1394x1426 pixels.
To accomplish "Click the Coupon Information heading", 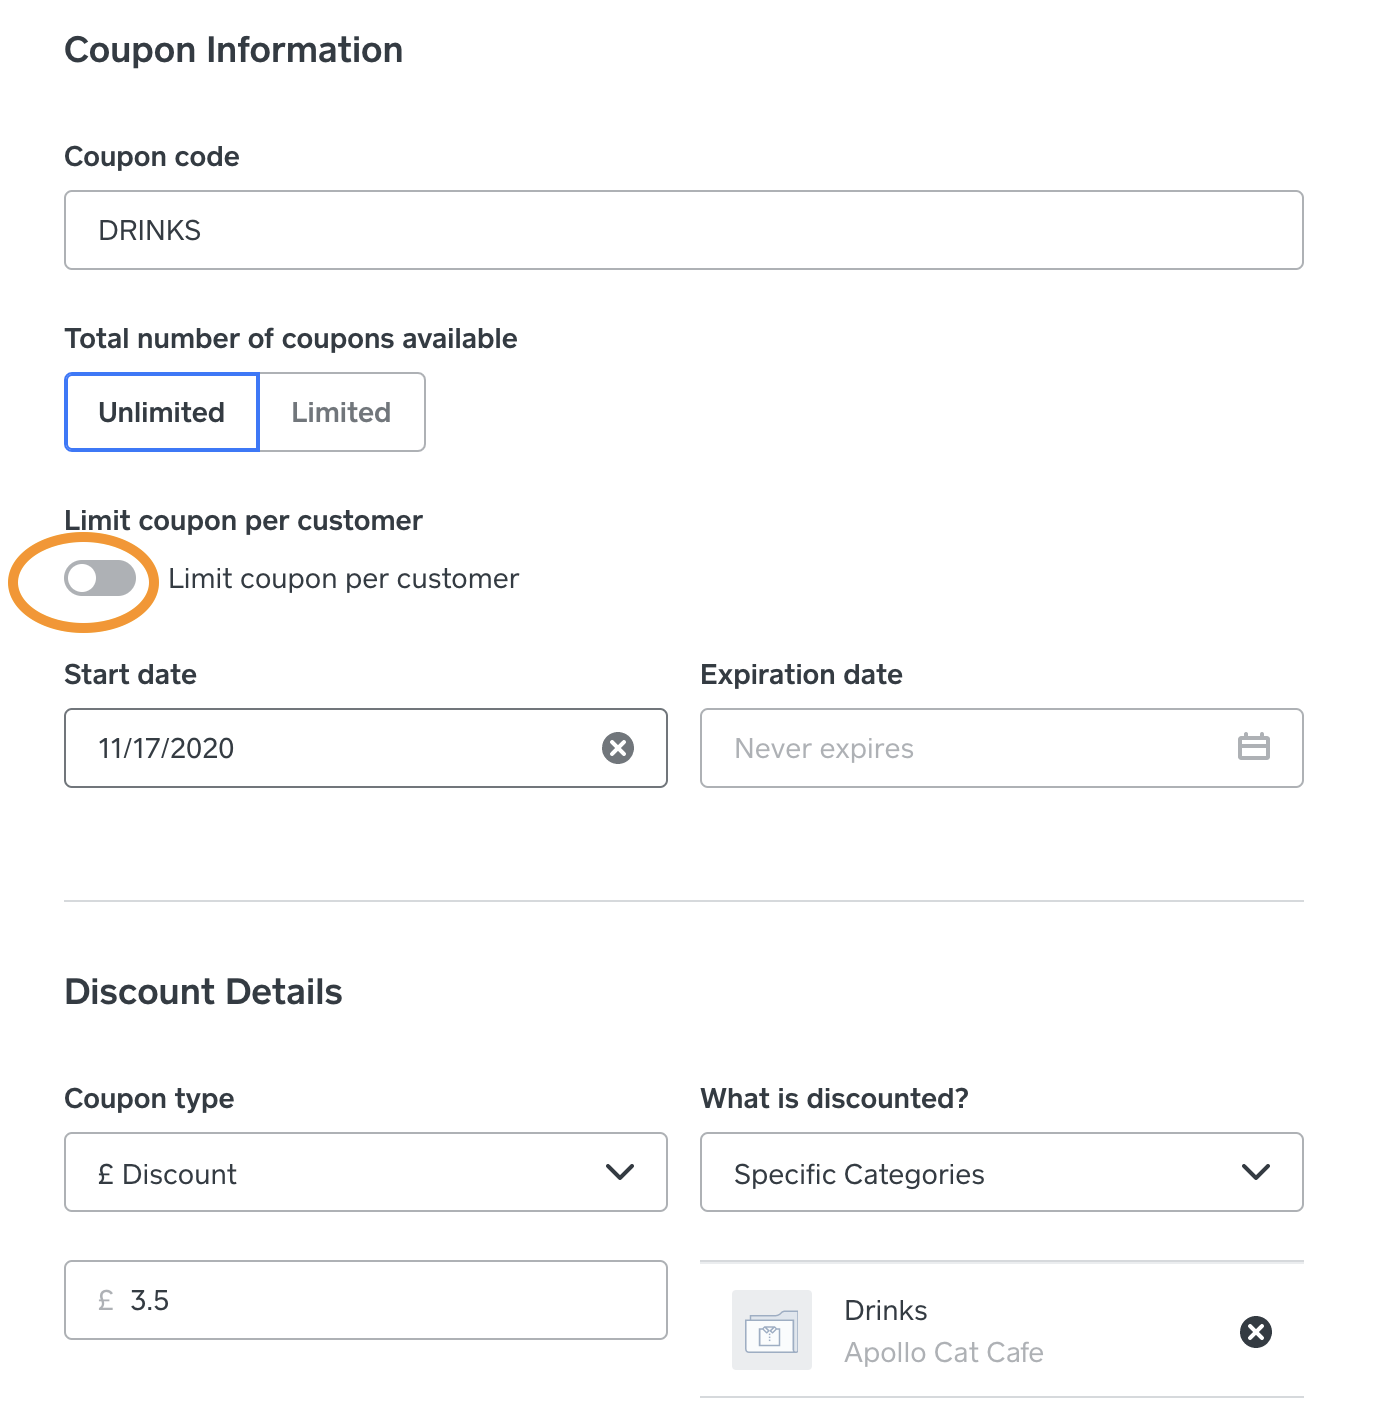I will 233,49.
